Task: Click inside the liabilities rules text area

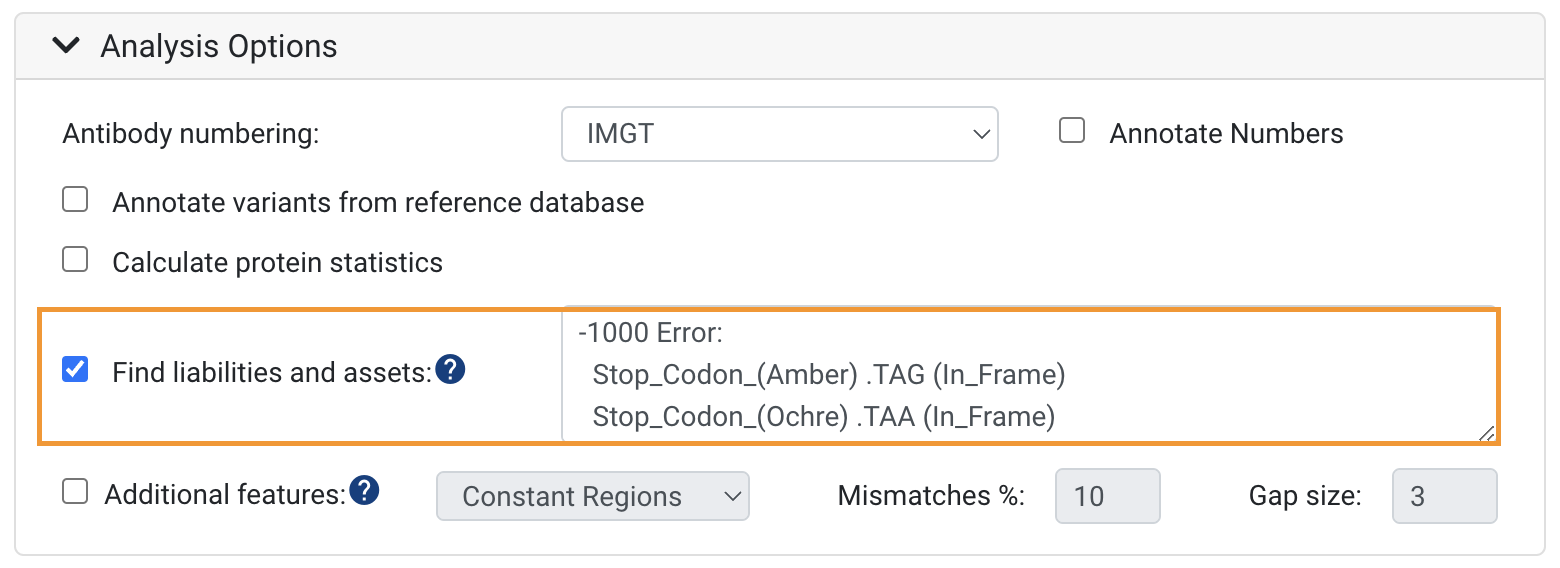Action: 1029,375
